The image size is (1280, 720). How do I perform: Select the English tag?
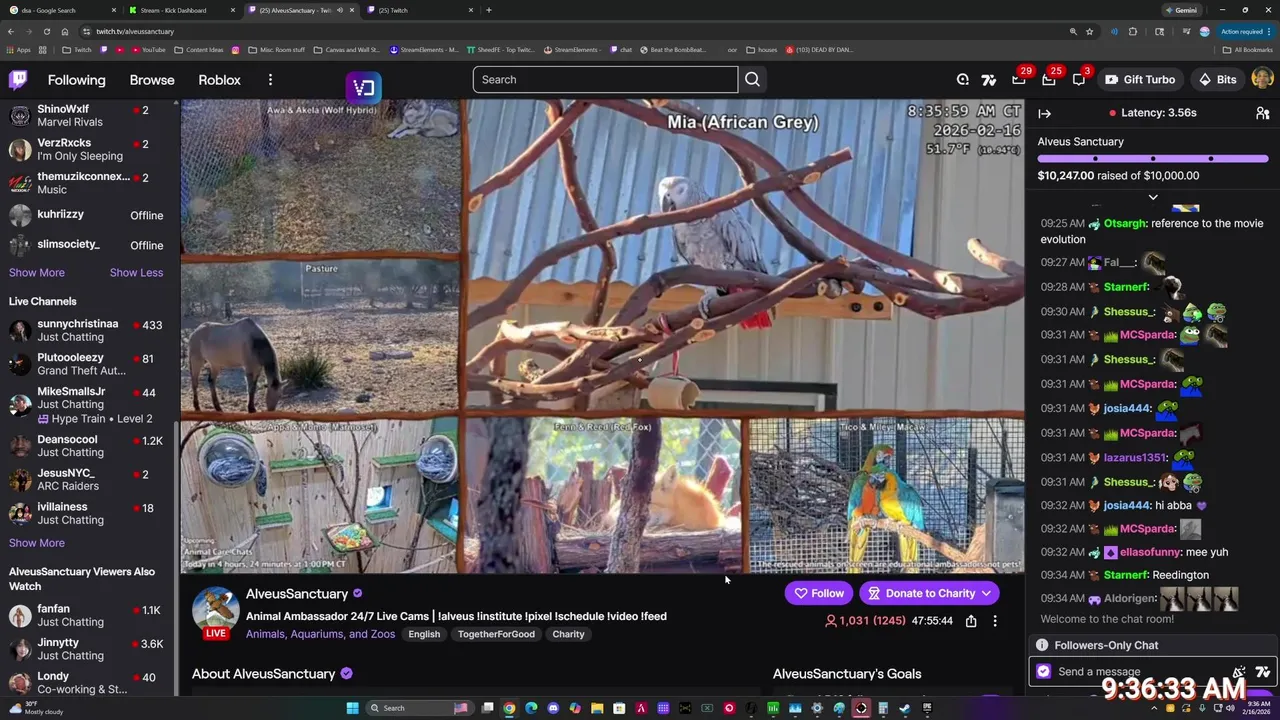424,634
